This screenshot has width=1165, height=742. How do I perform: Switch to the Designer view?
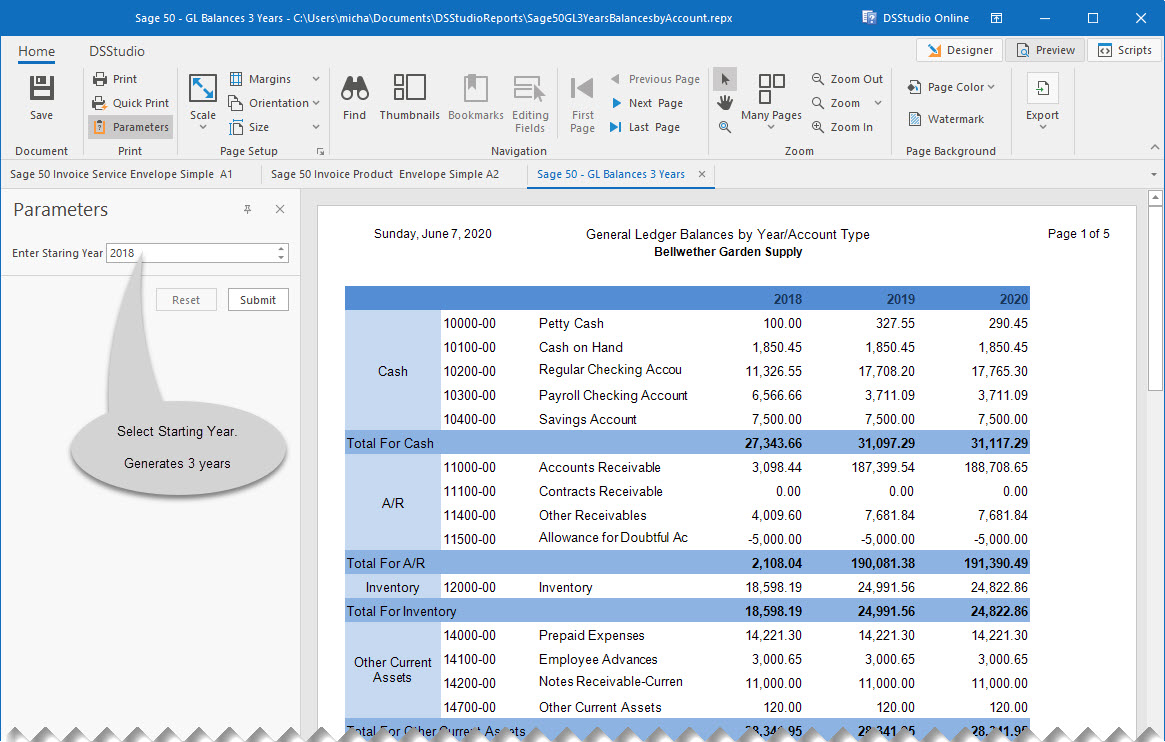960,50
